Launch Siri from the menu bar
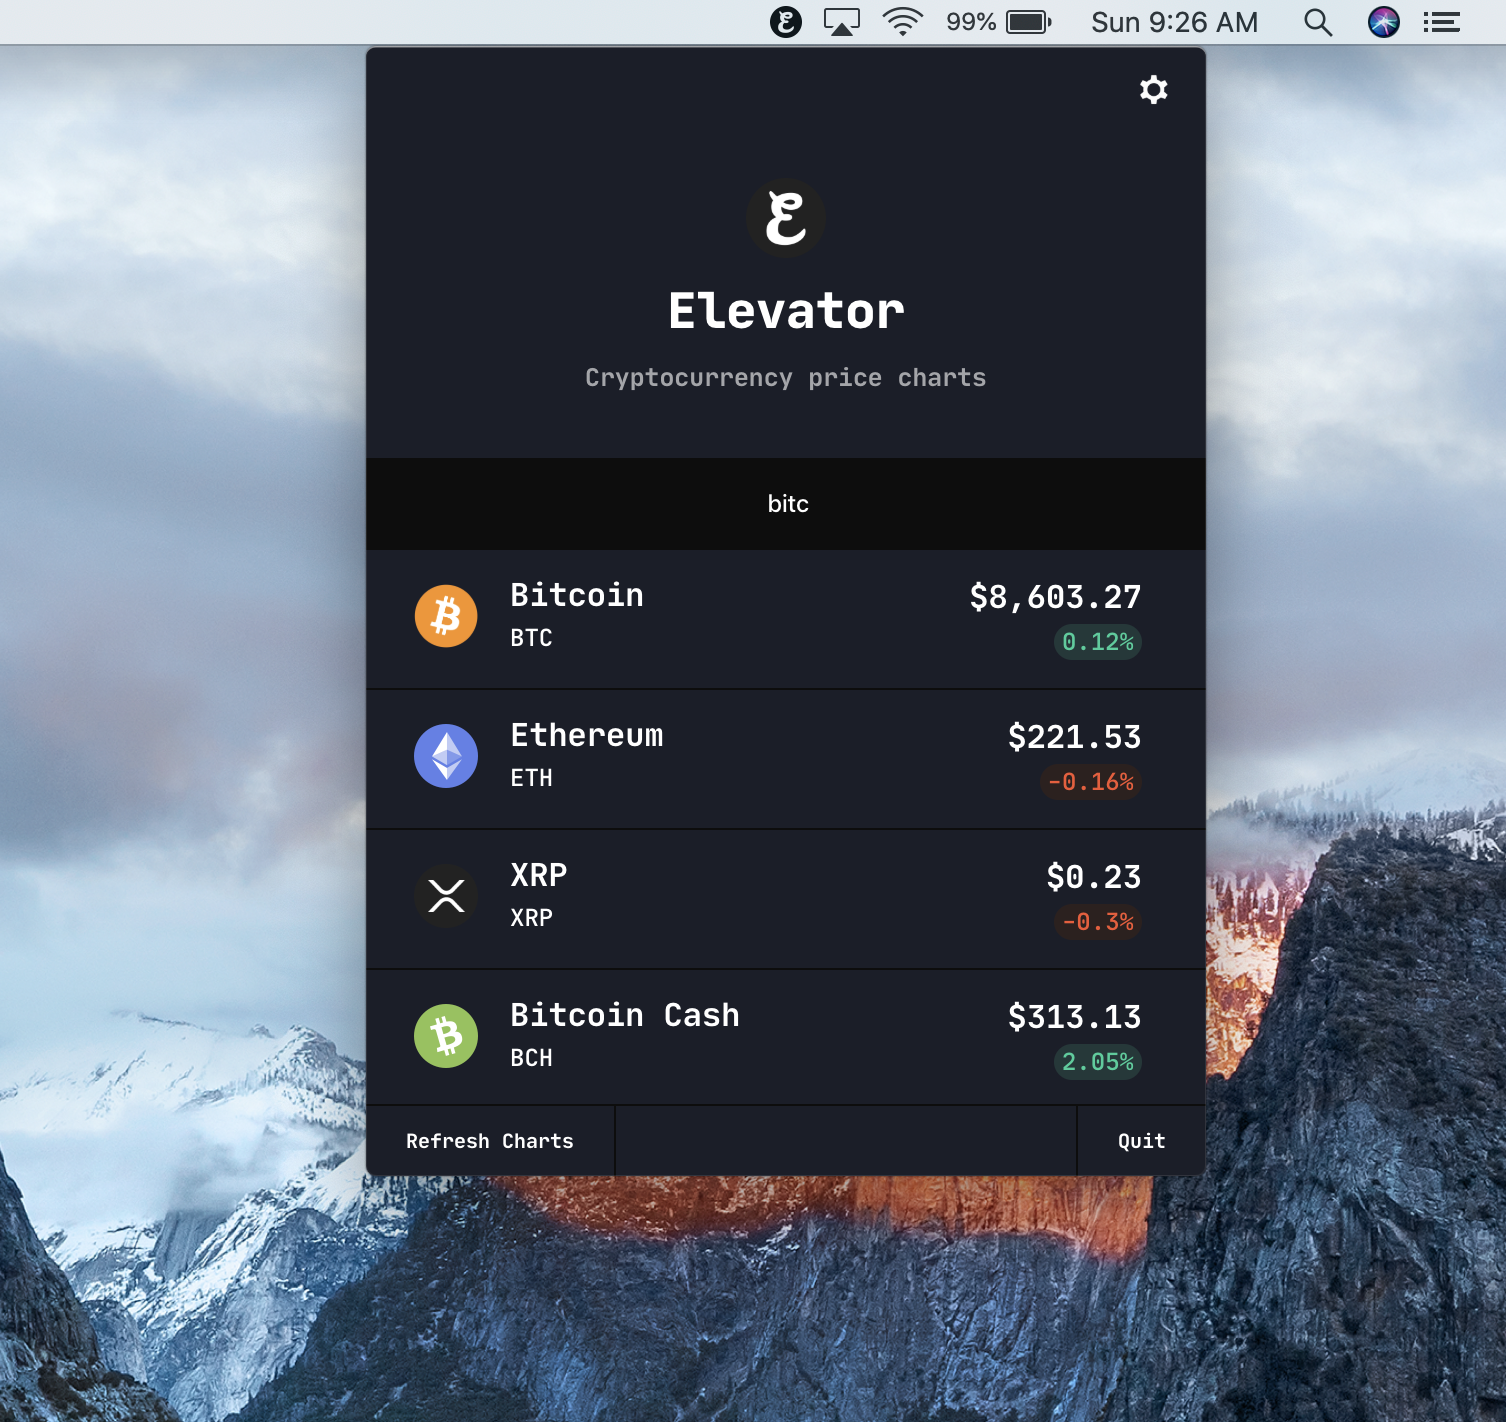 coord(1384,22)
